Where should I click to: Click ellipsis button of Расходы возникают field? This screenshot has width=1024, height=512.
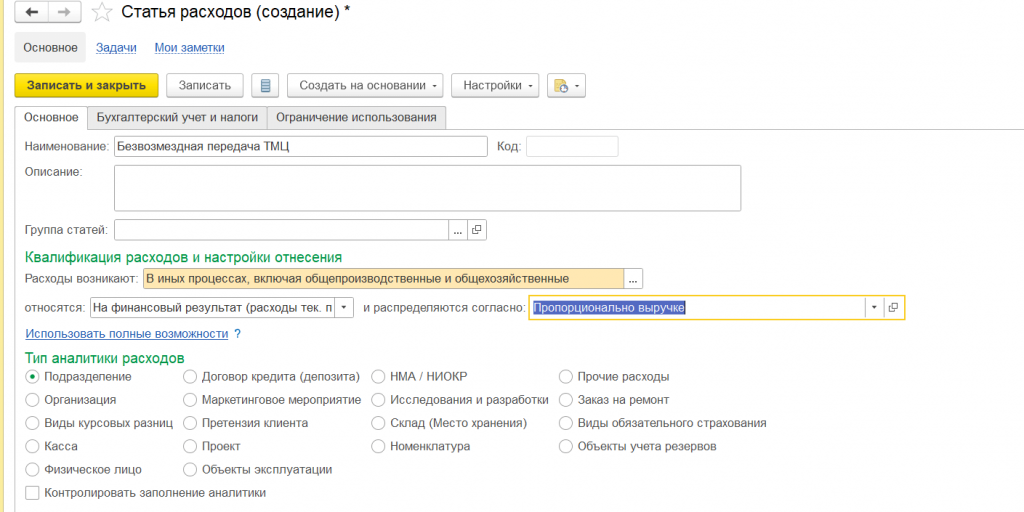click(633, 279)
